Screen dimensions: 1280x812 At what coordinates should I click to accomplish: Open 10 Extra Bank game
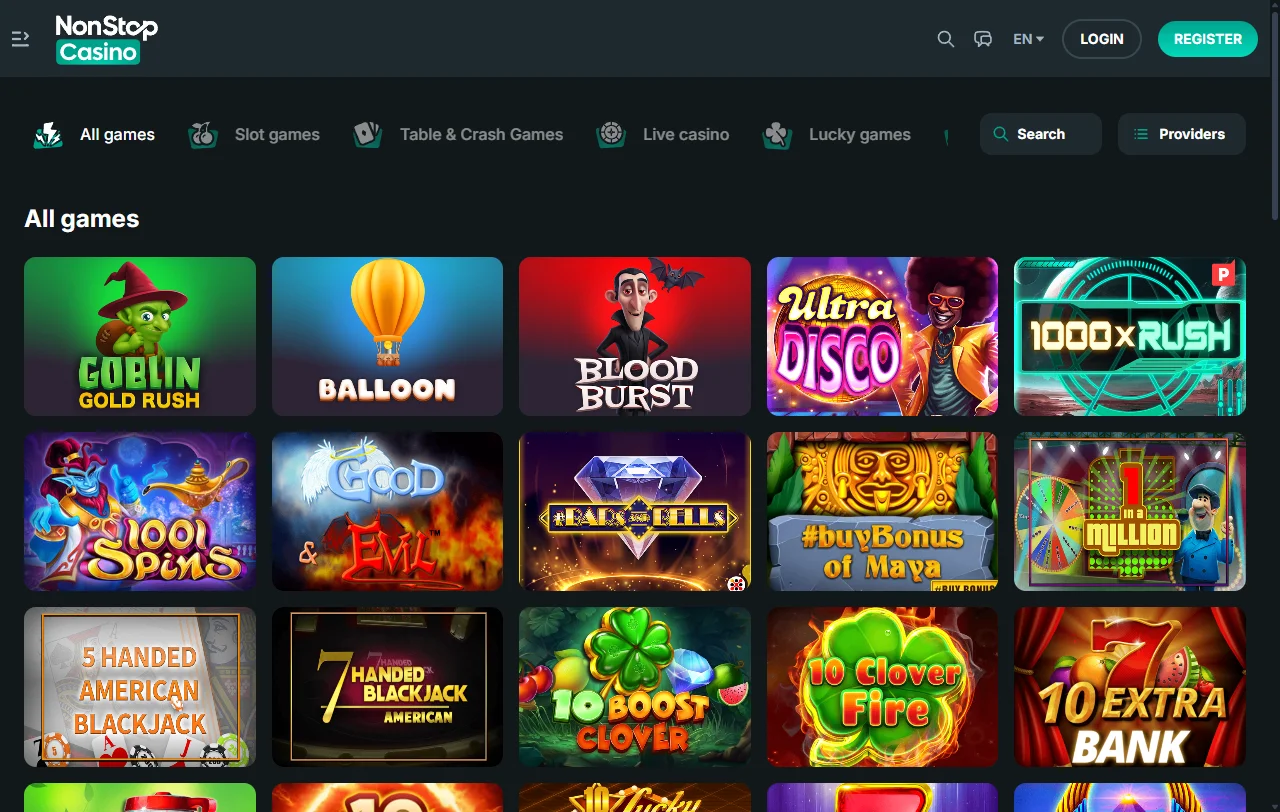coord(1130,687)
